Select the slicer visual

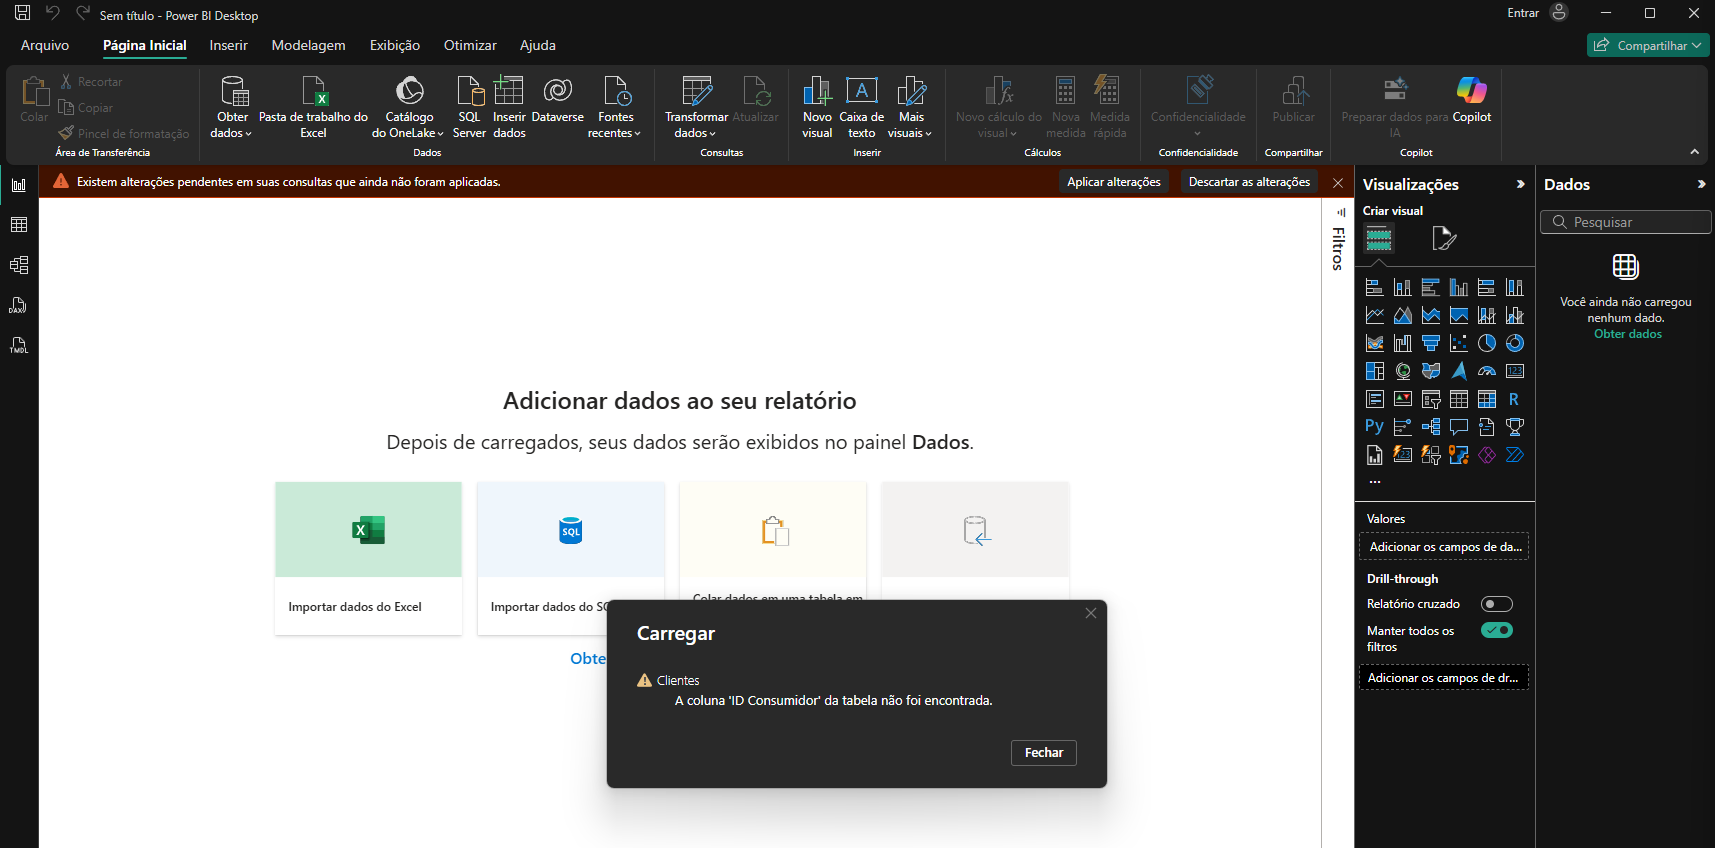(x=1431, y=399)
